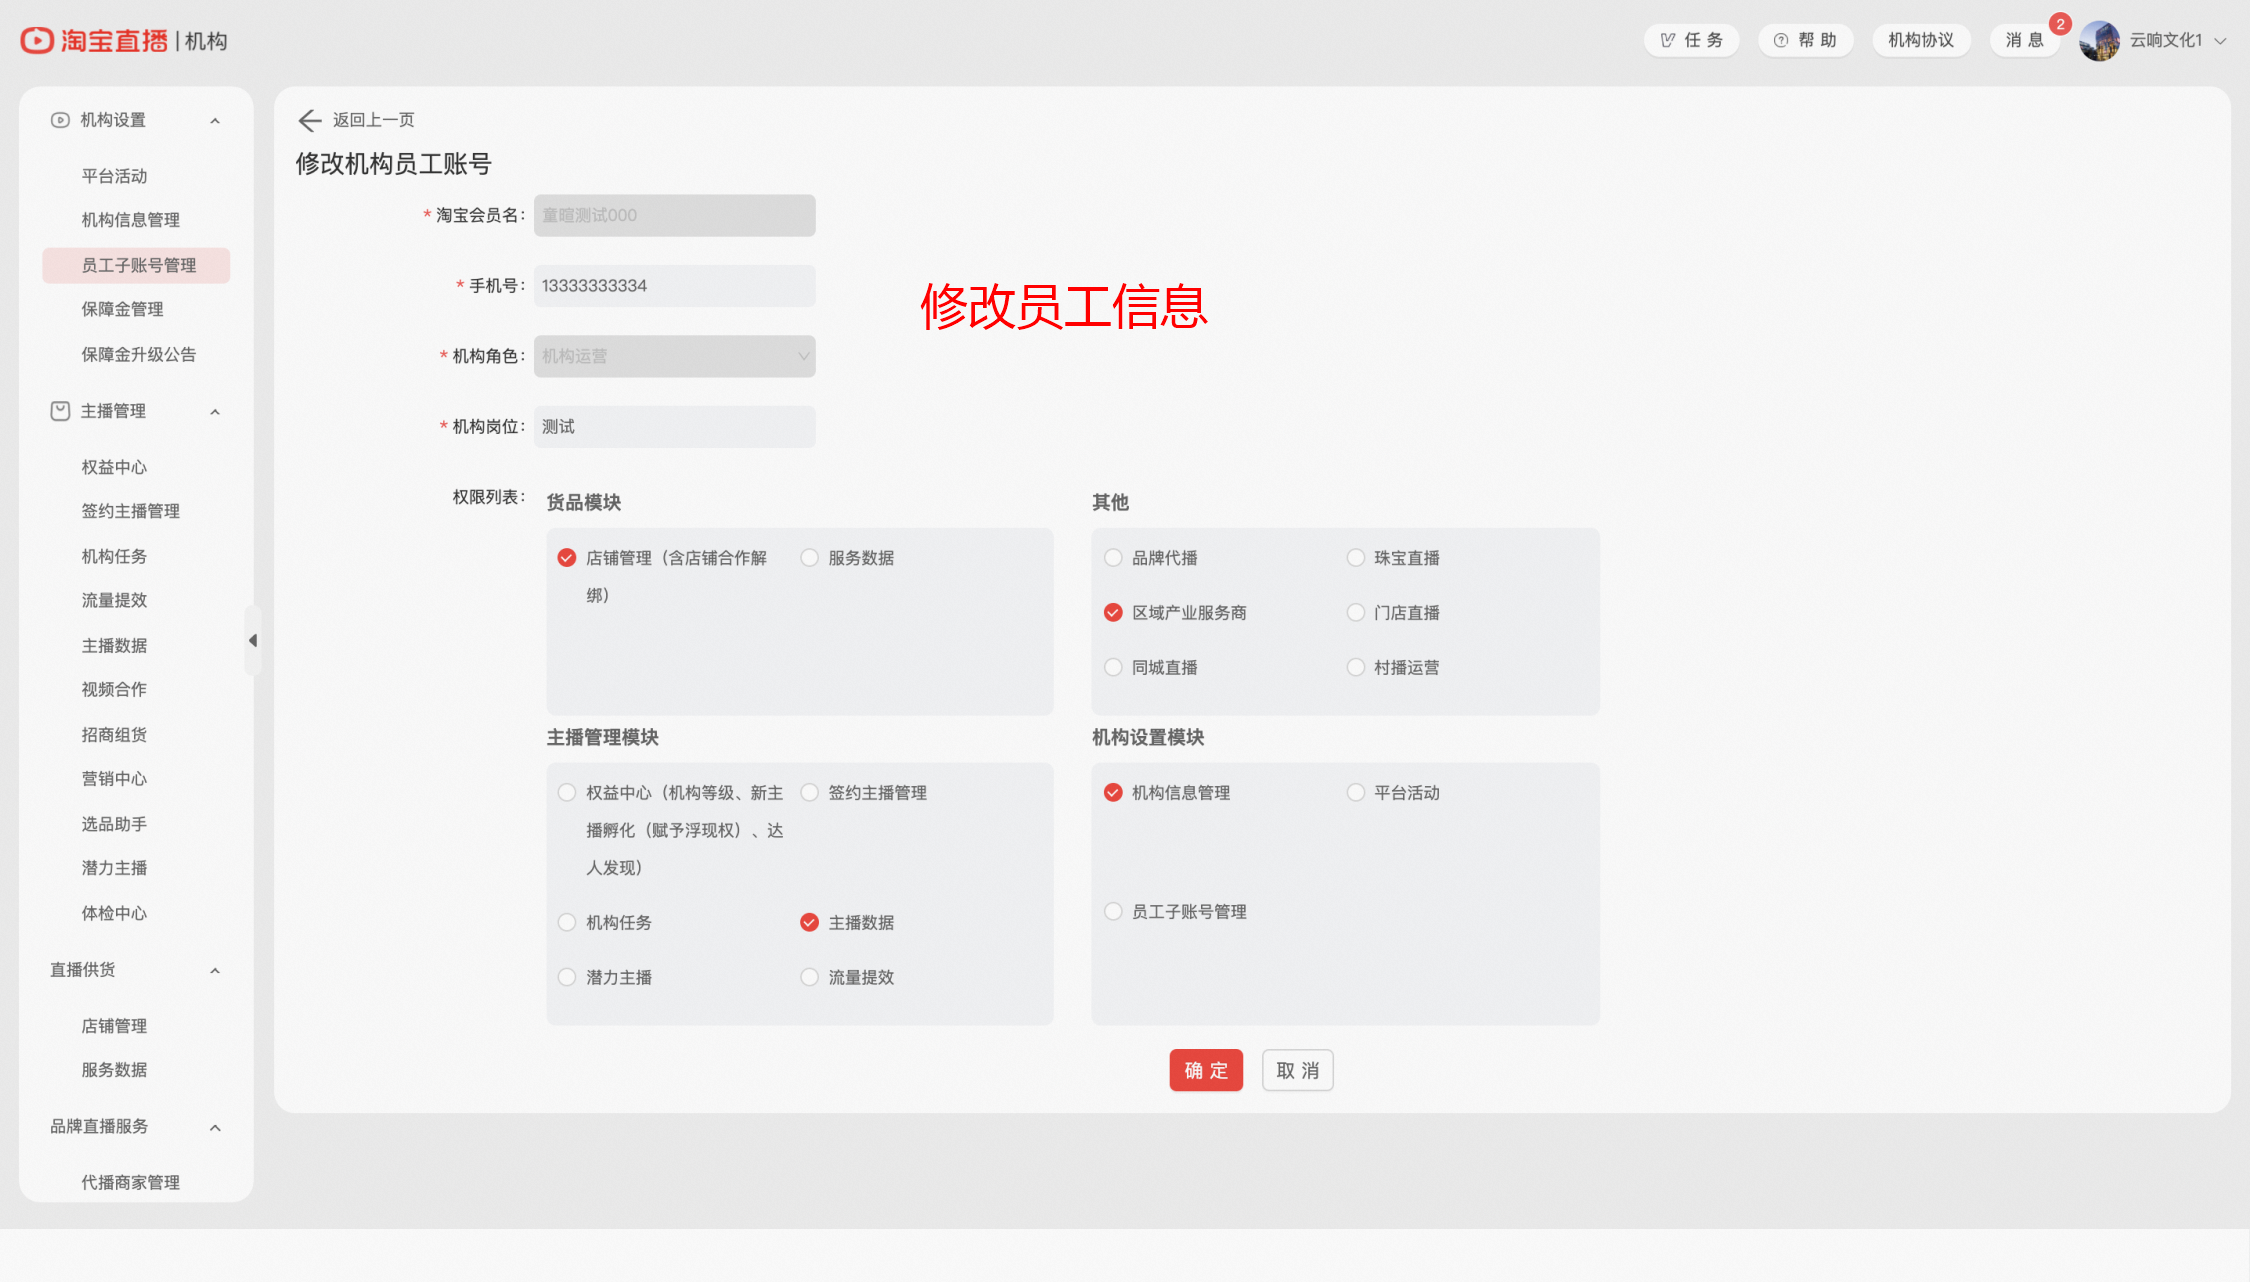Image resolution: width=2250 pixels, height=1282 pixels.
Task: Open 视频合作 sidebar item
Action: coord(114,690)
